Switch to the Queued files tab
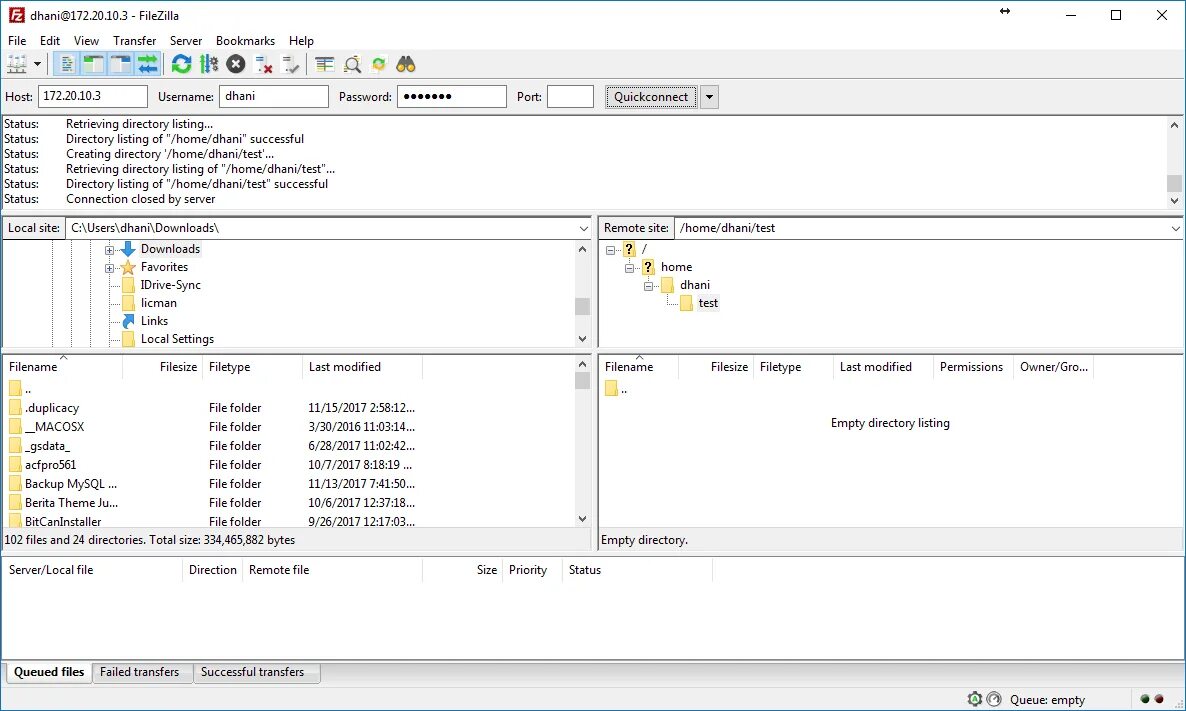This screenshot has height=711, width=1186. [49, 672]
